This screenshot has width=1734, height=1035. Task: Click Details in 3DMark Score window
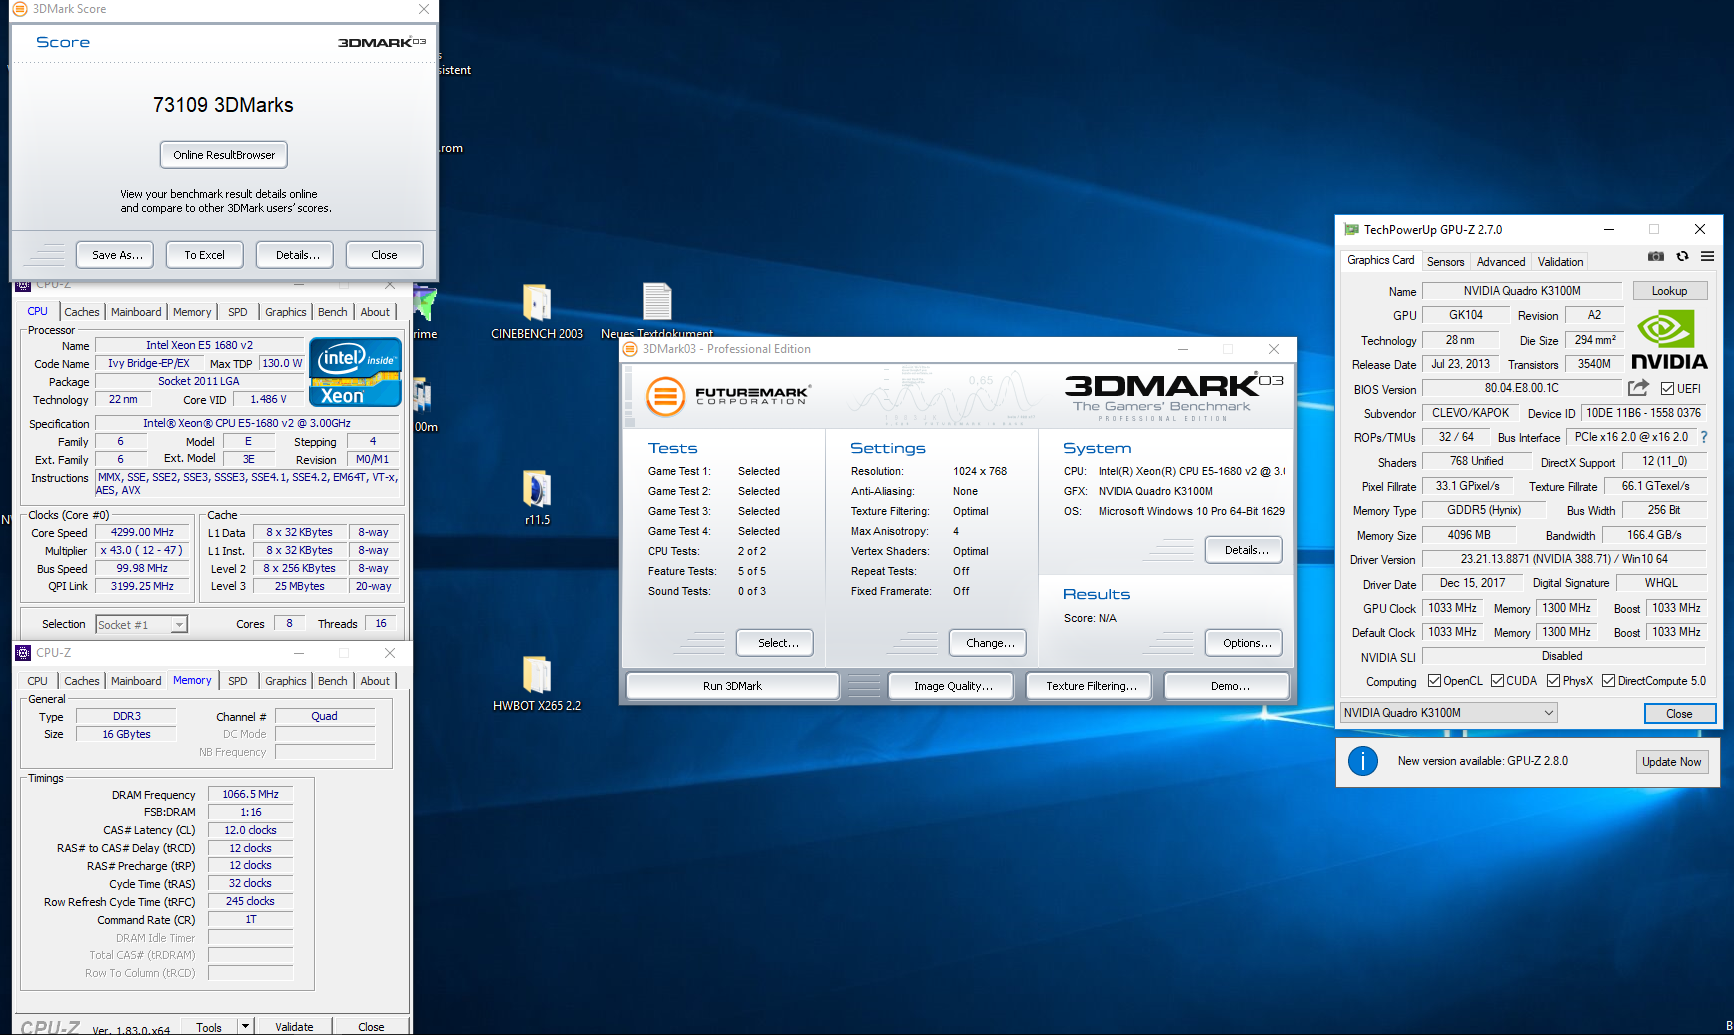(x=297, y=255)
